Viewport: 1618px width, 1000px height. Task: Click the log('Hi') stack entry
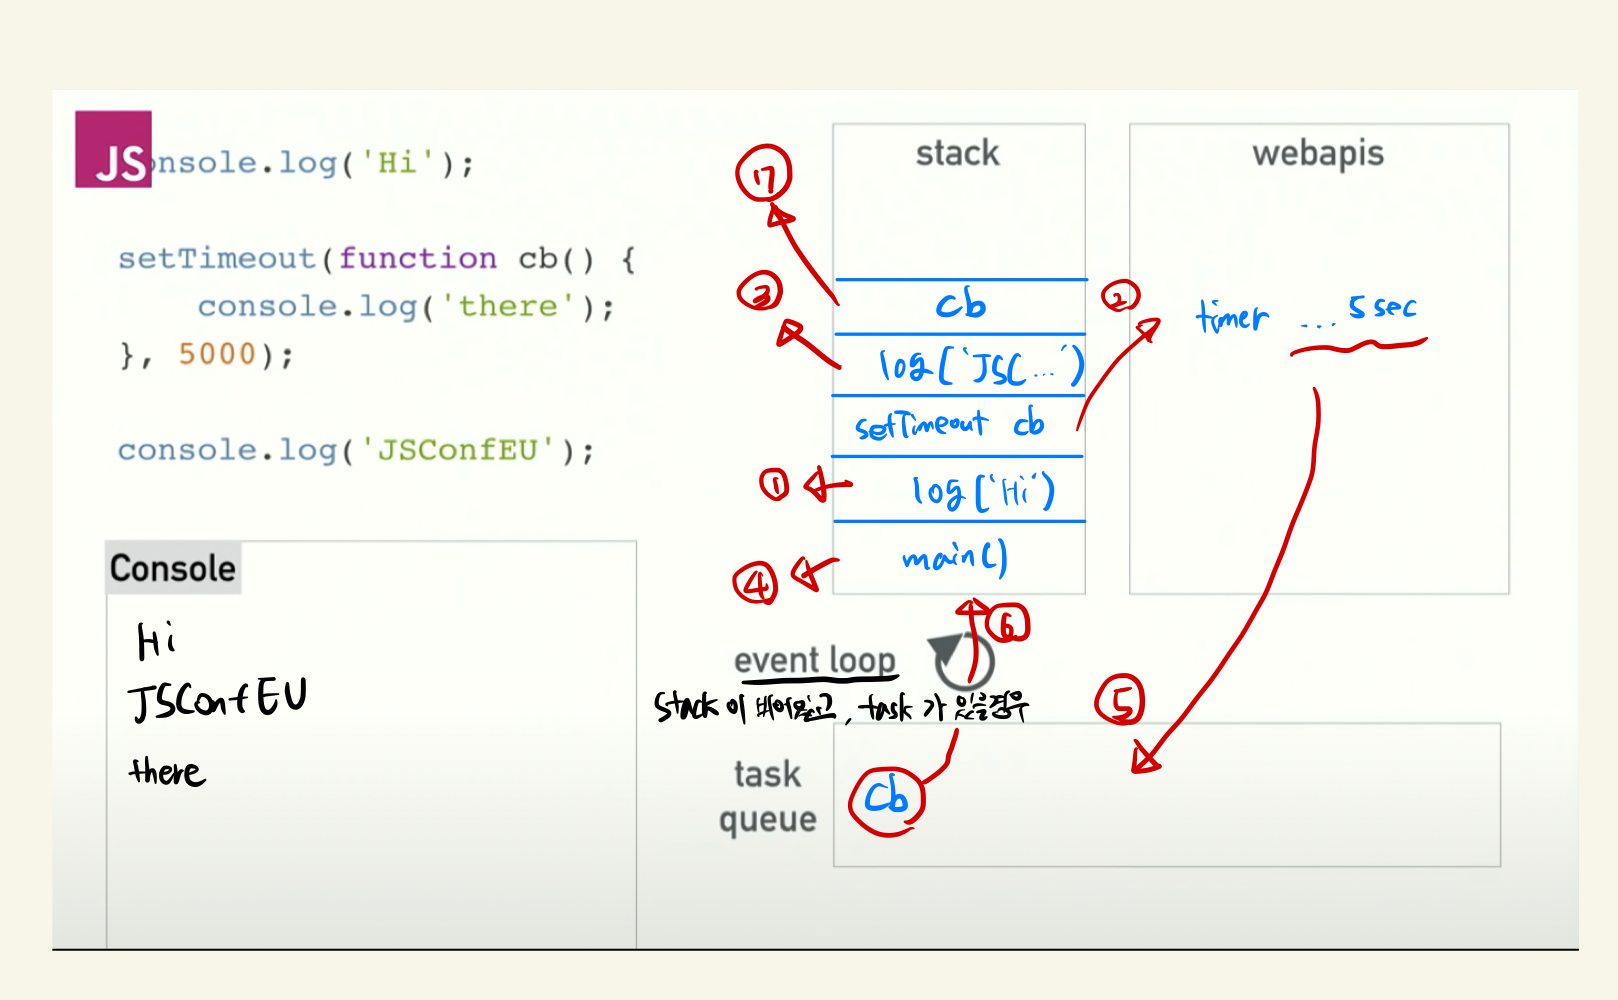(x=982, y=490)
